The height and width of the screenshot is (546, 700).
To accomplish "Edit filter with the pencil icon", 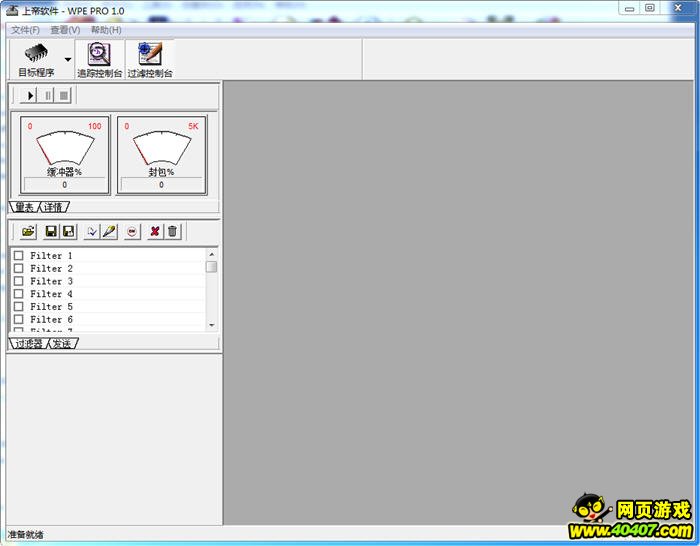I will pyautogui.click(x=109, y=231).
